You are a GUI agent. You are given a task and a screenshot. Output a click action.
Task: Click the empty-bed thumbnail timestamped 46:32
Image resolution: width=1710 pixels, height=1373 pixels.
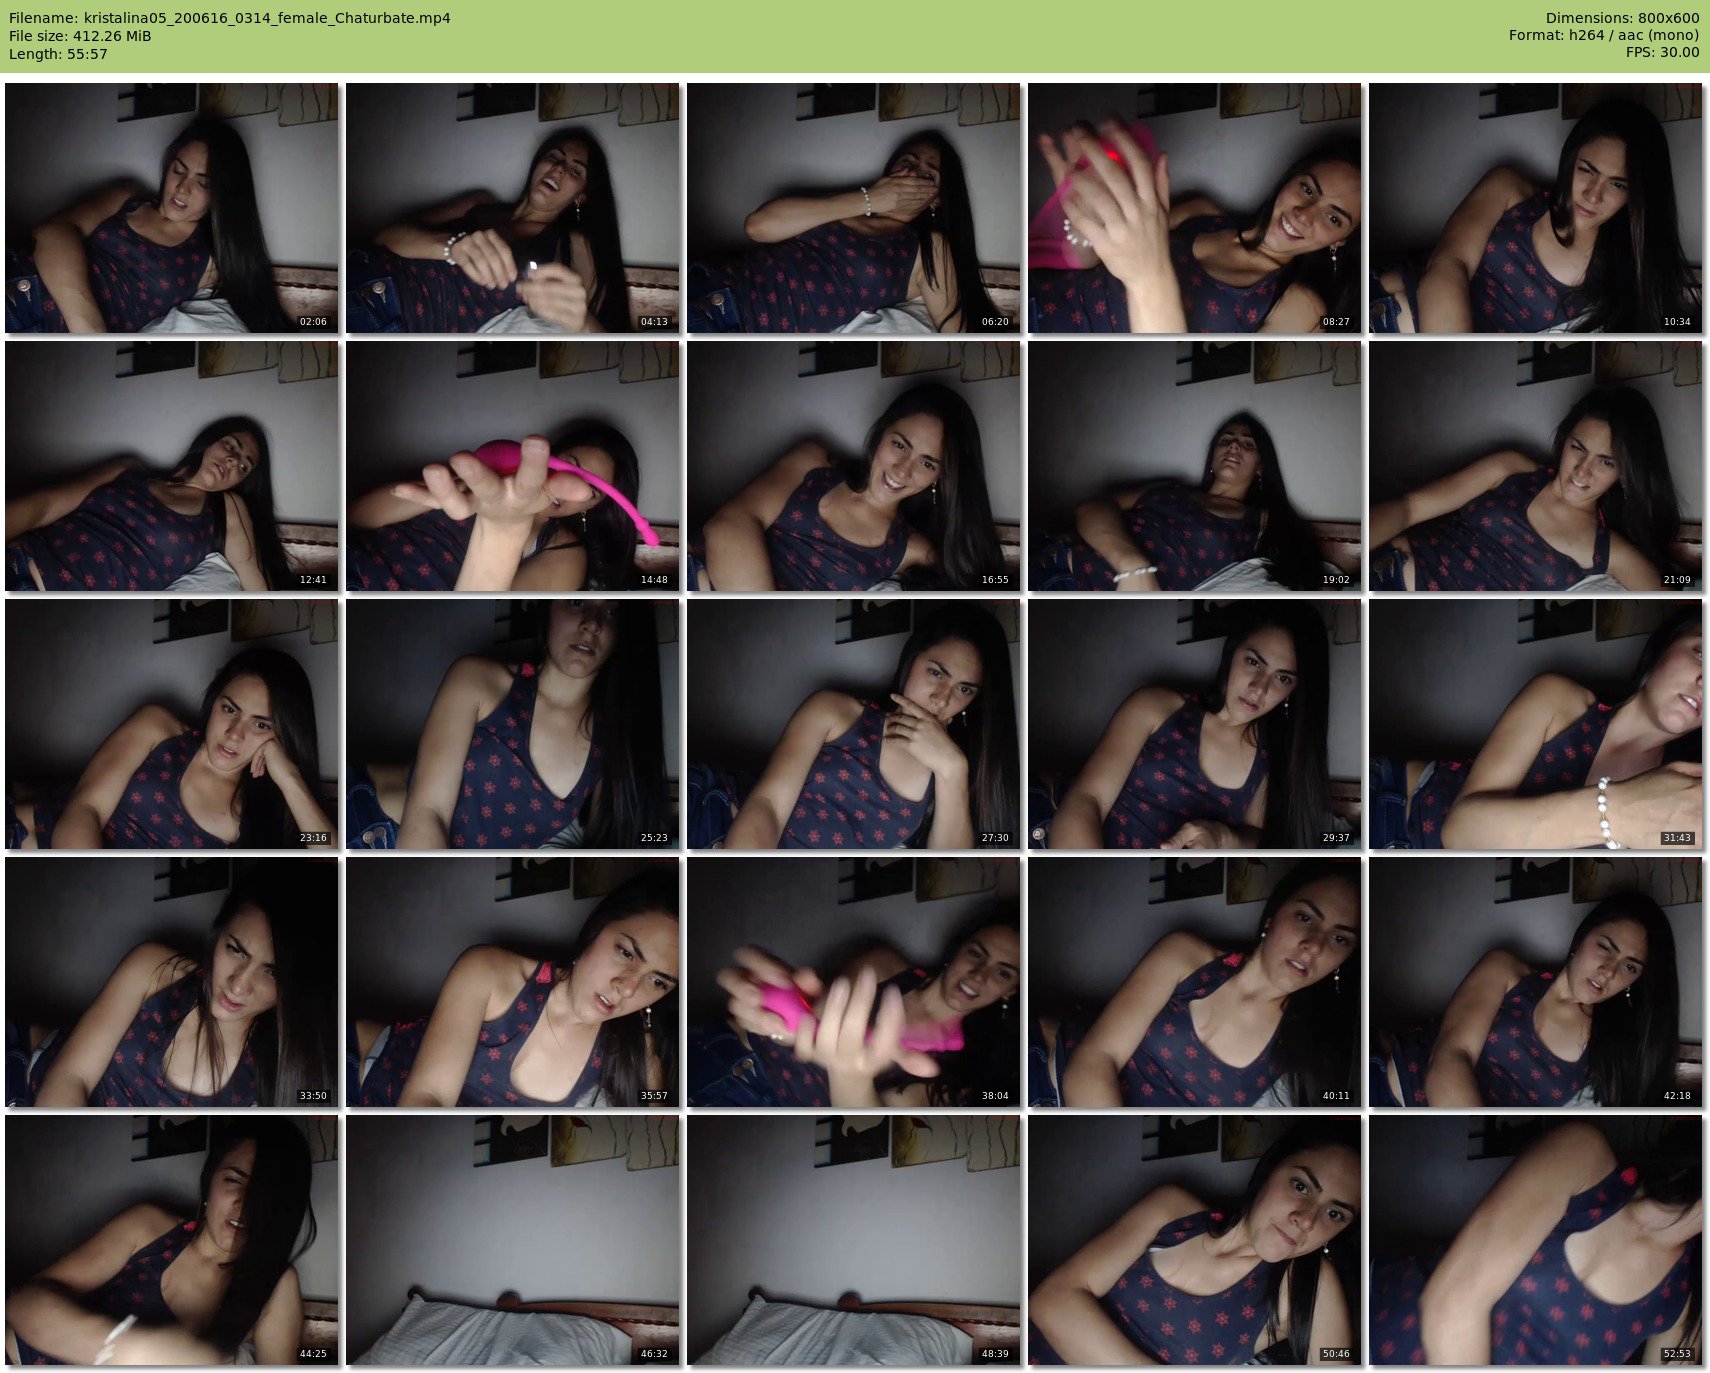pyautogui.click(x=513, y=1240)
